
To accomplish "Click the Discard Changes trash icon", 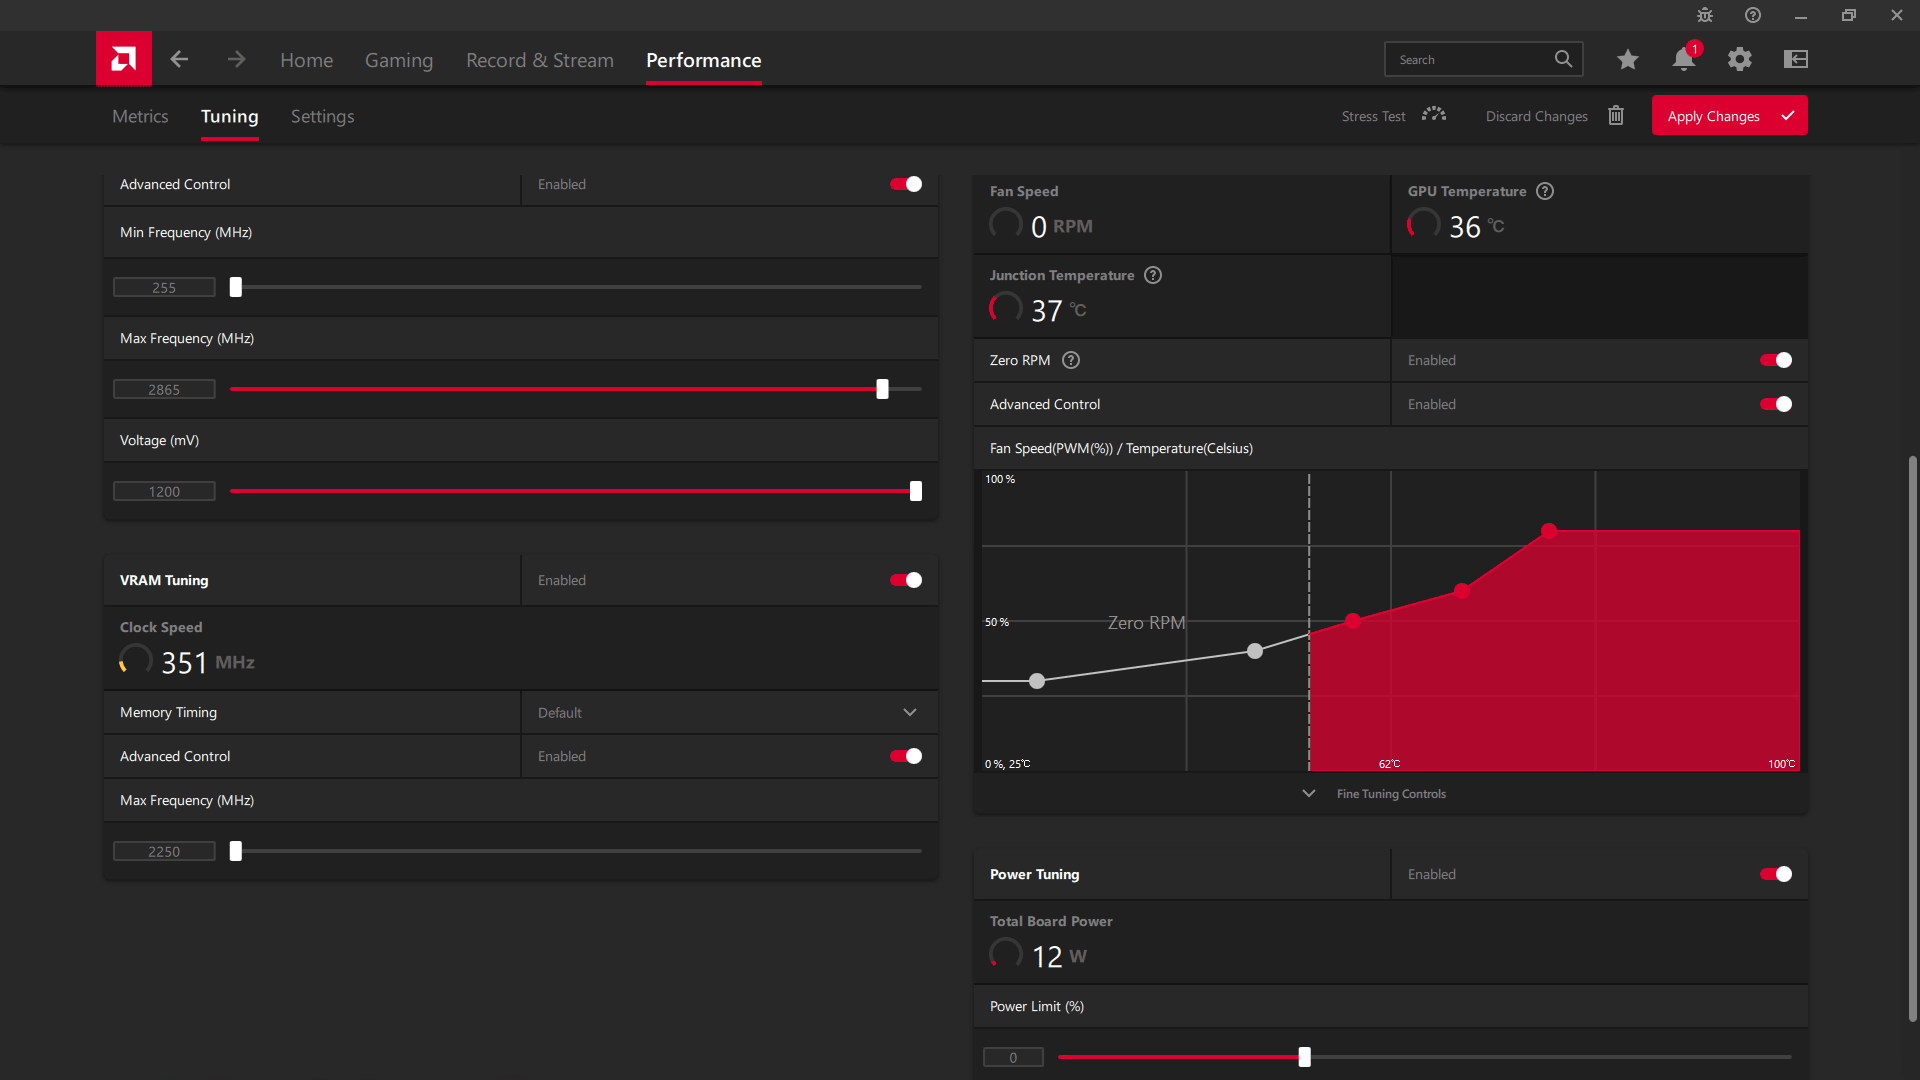I will tap(1616, 115).
